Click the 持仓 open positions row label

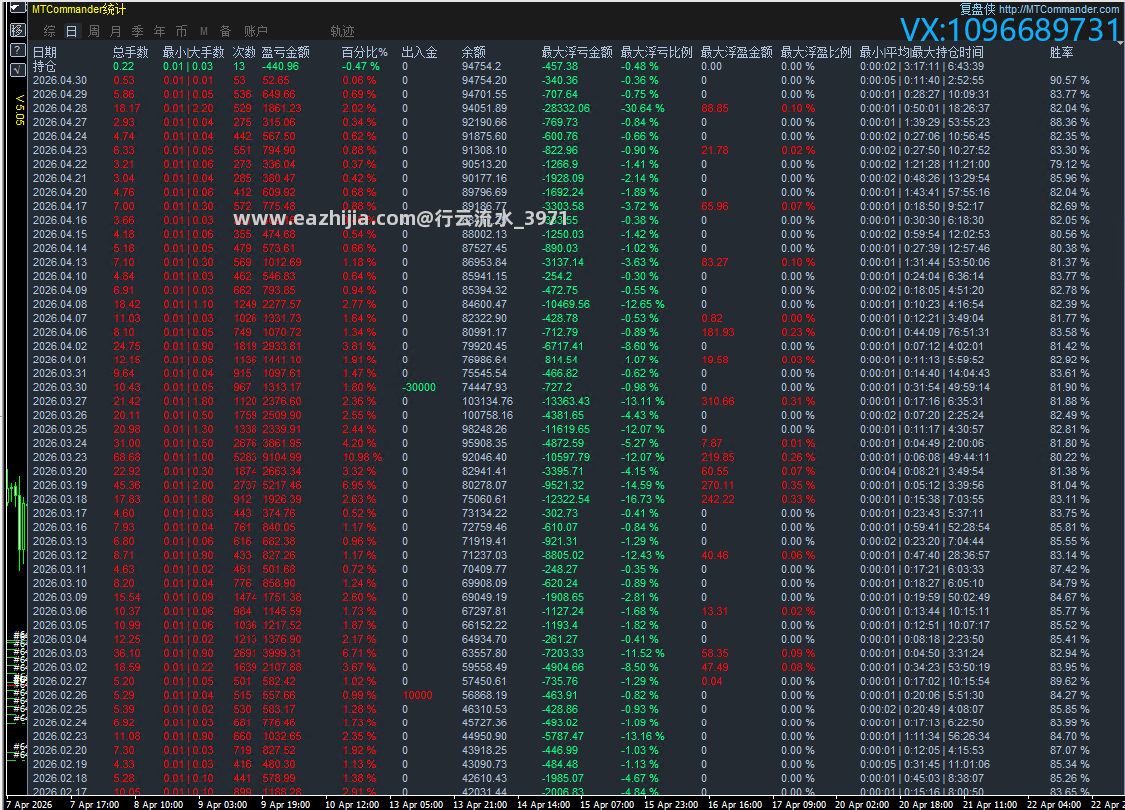tap(44, 66)
